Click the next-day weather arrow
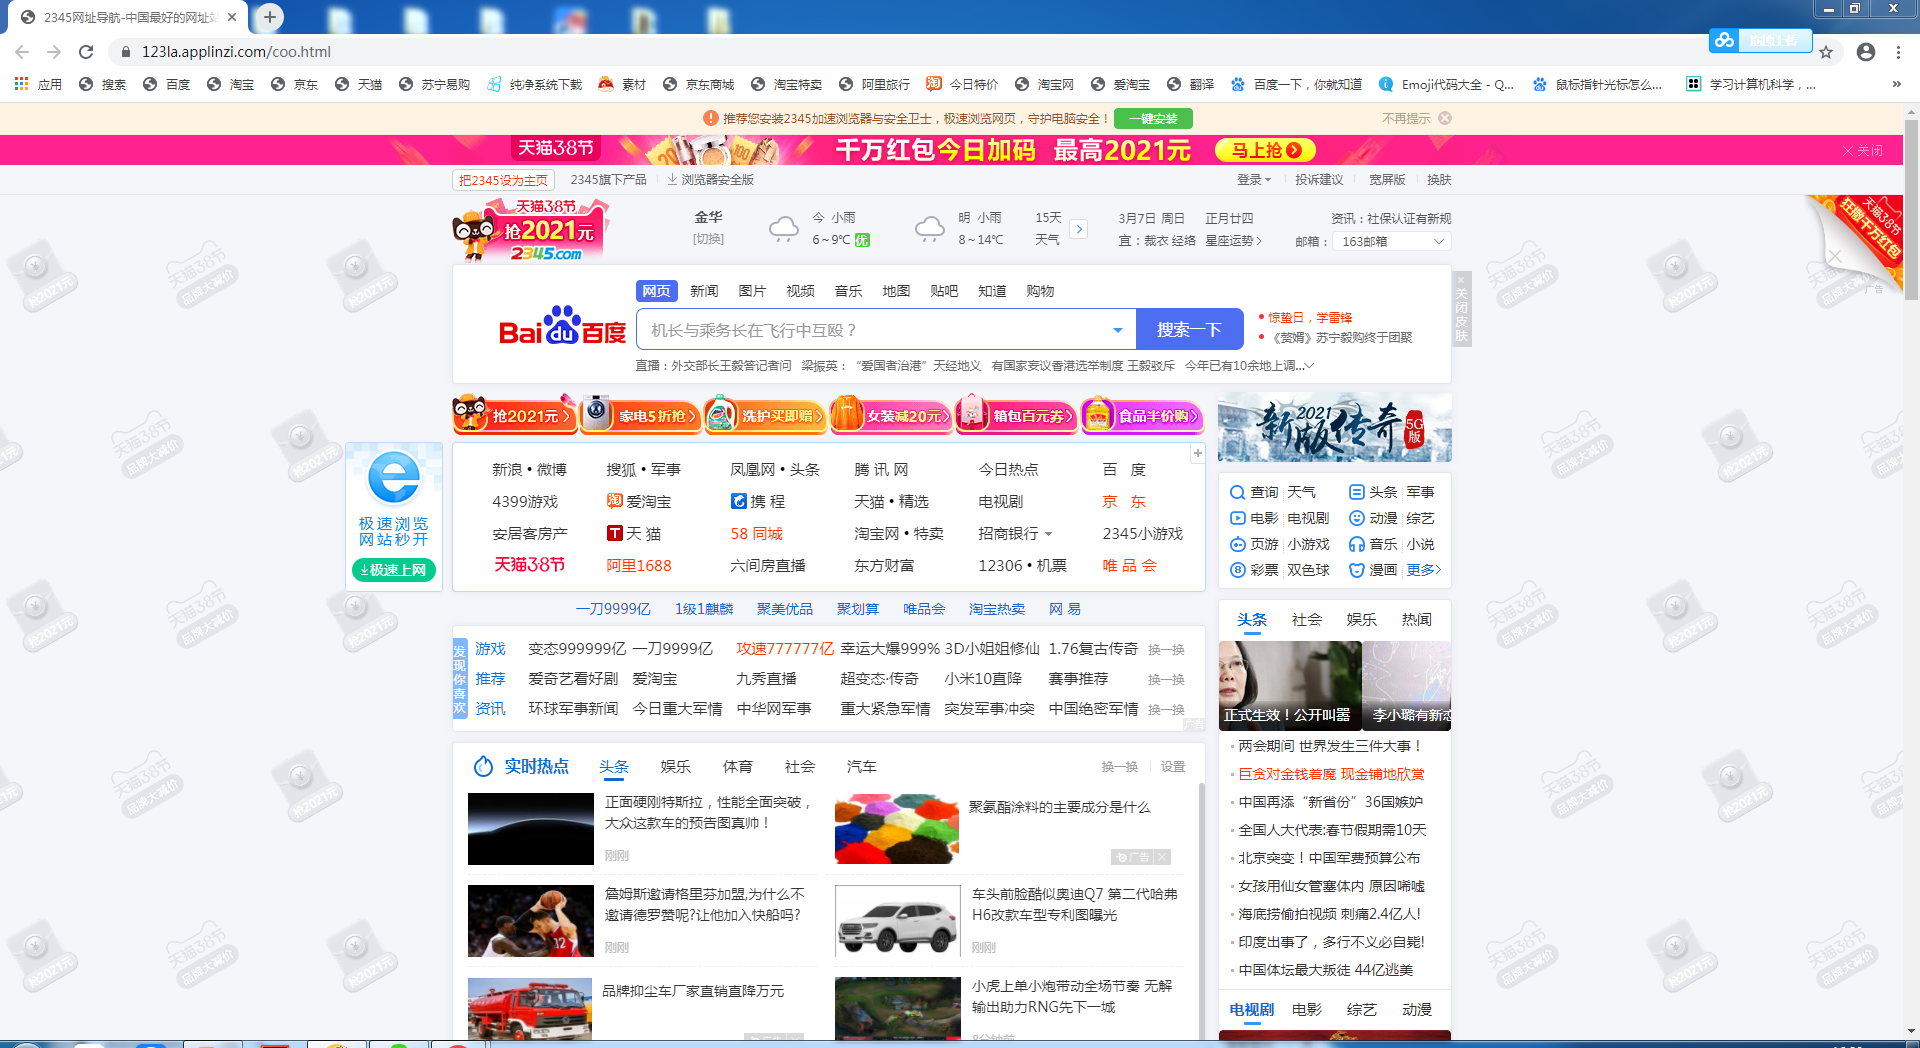1920x1048 pixels. coord(1079,229)
